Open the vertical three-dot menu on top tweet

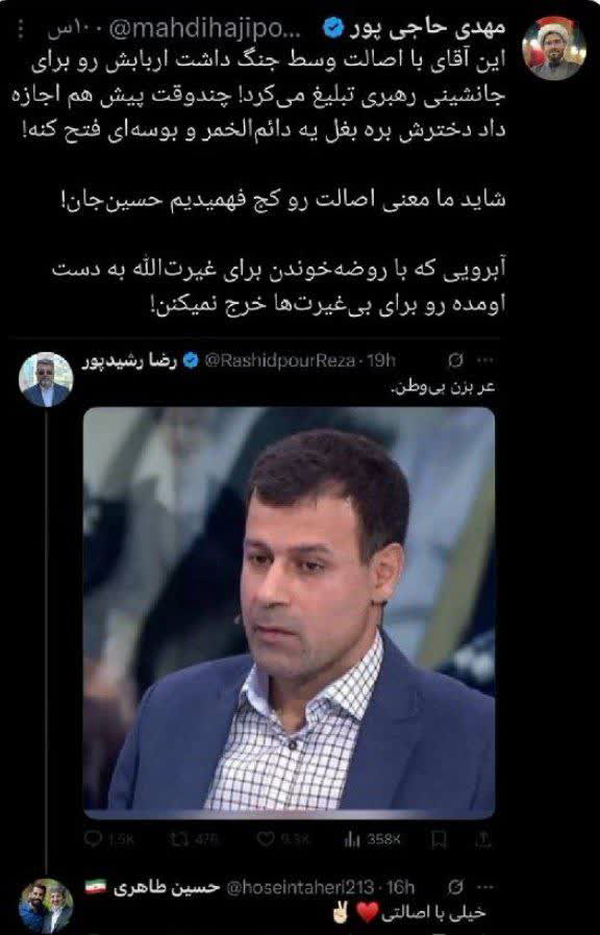pyautogui.click(x=21, y=29)
